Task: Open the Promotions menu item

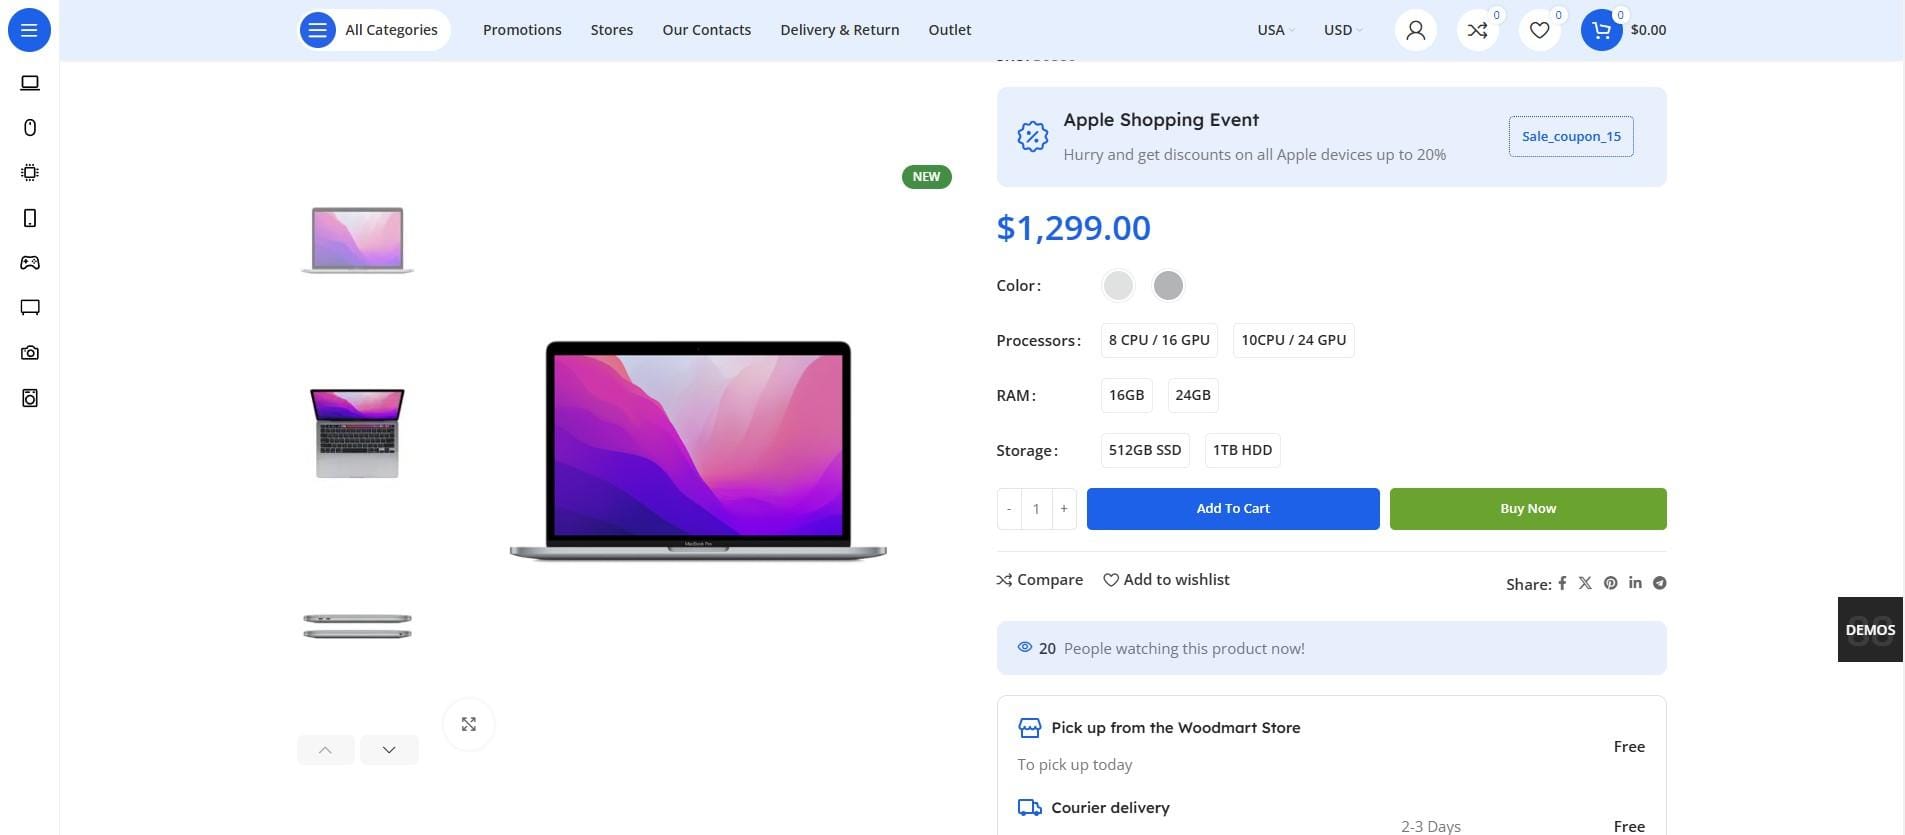Action: pos(522,30)
